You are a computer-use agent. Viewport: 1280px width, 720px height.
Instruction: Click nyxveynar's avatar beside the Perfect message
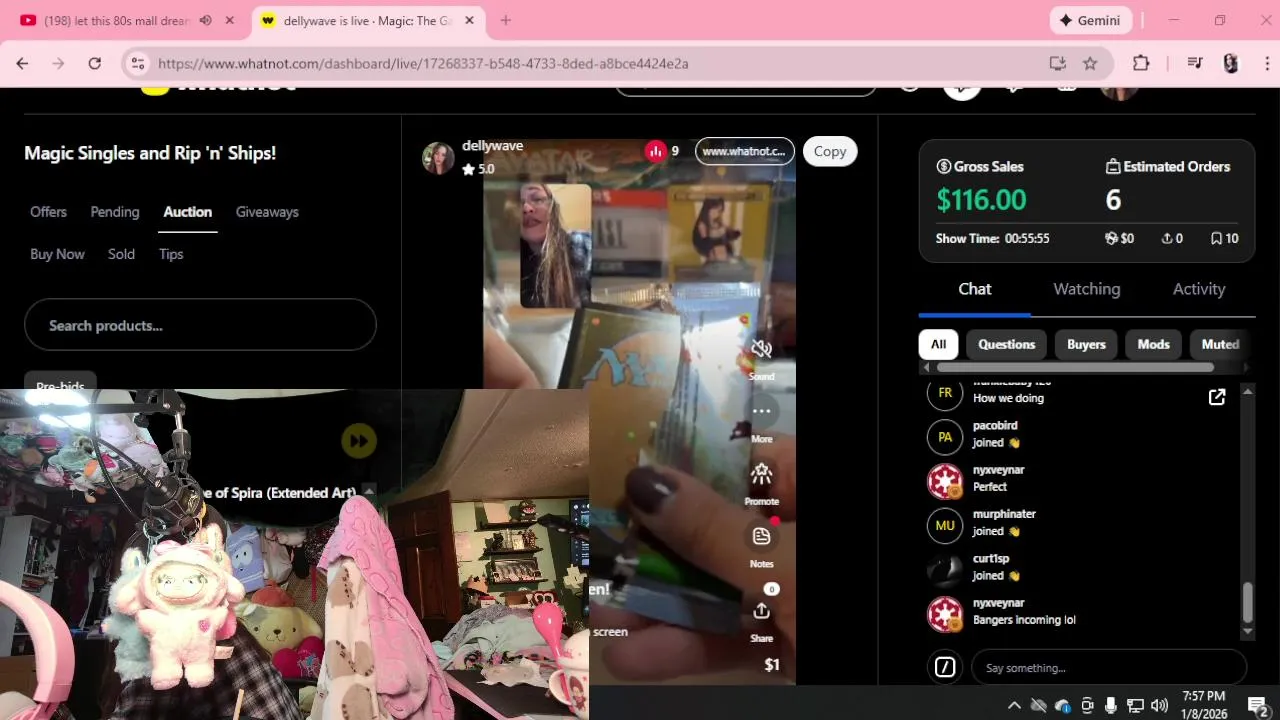tap(945, 481)
